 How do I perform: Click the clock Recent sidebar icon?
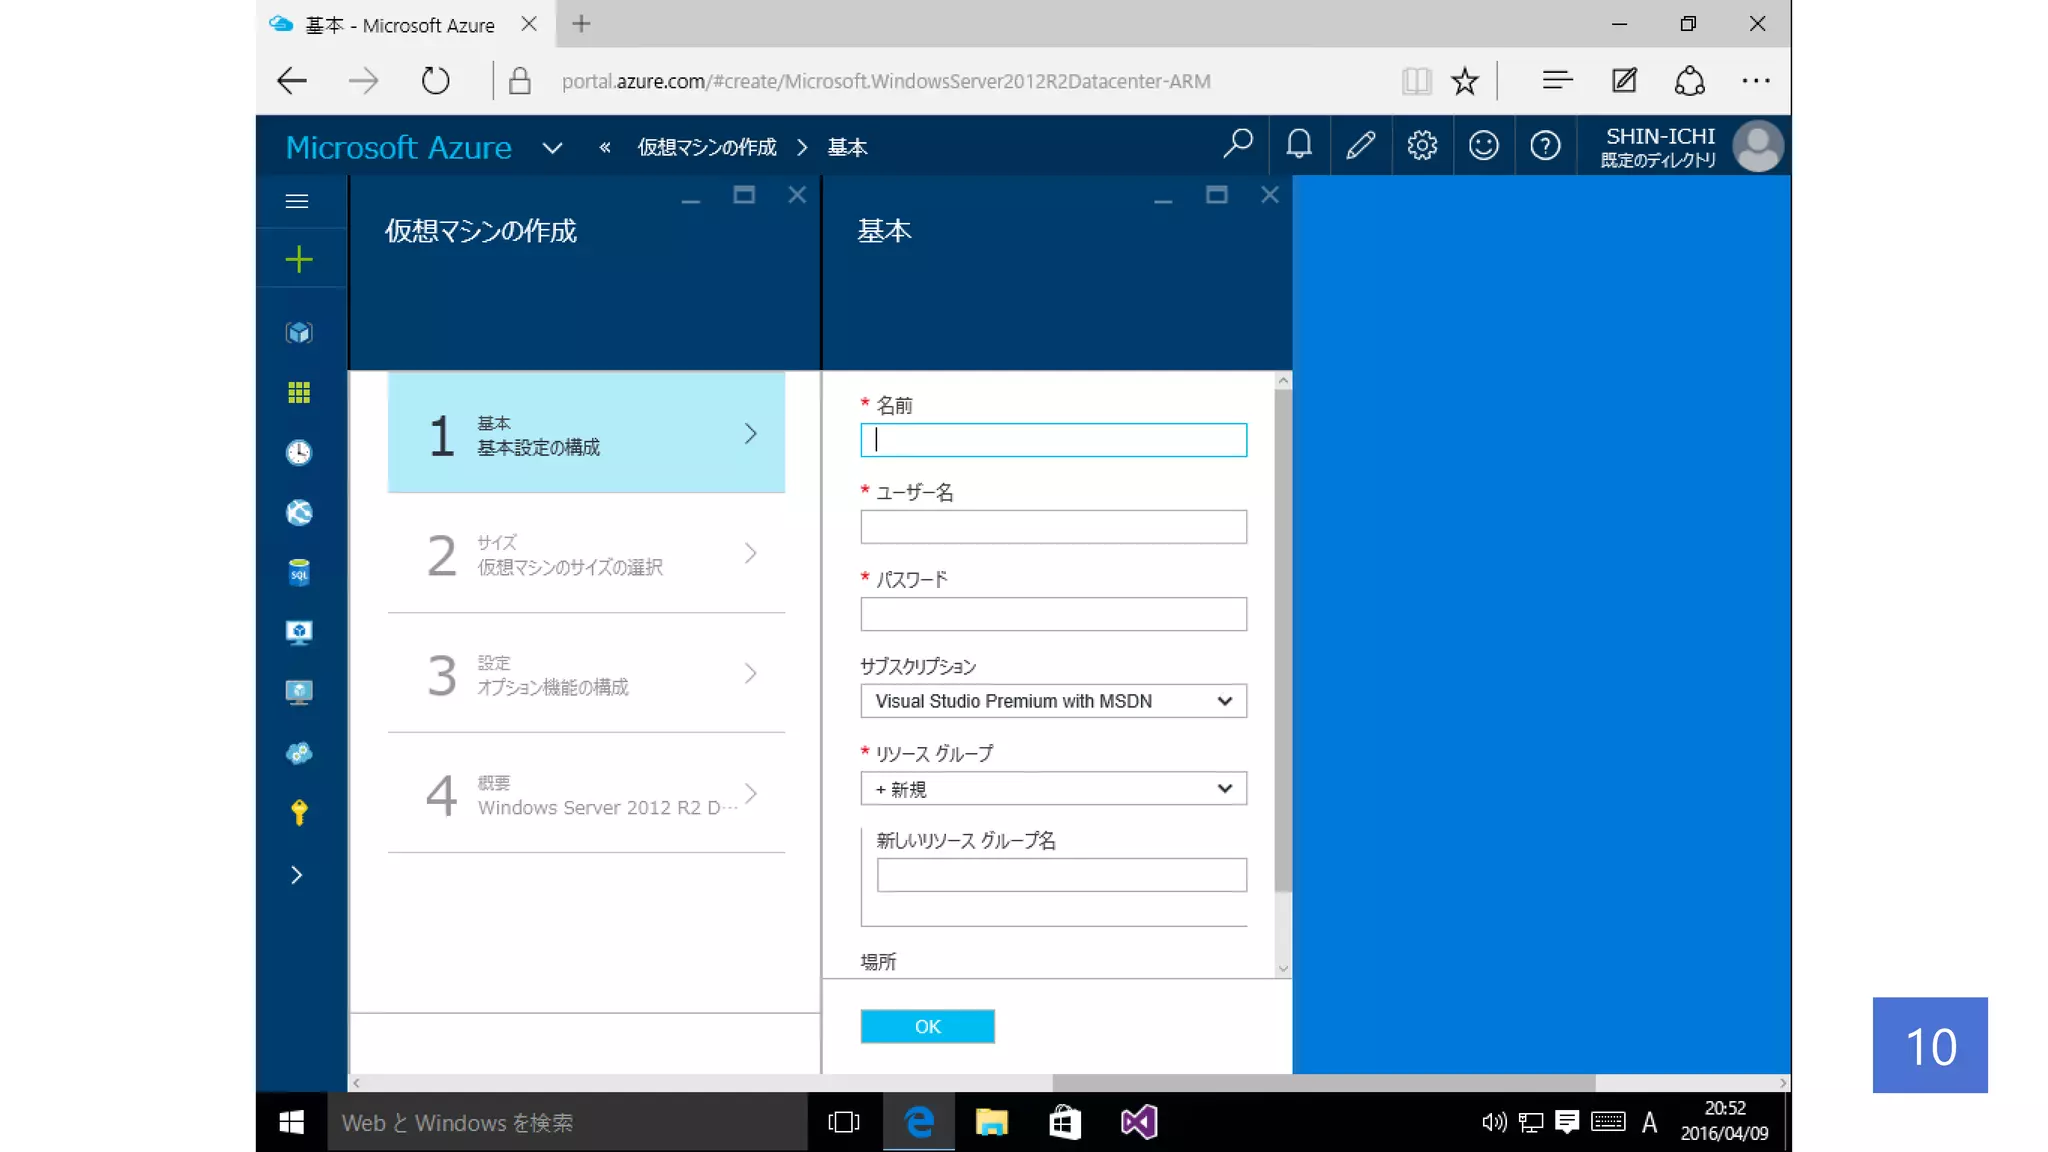(298, 453)
